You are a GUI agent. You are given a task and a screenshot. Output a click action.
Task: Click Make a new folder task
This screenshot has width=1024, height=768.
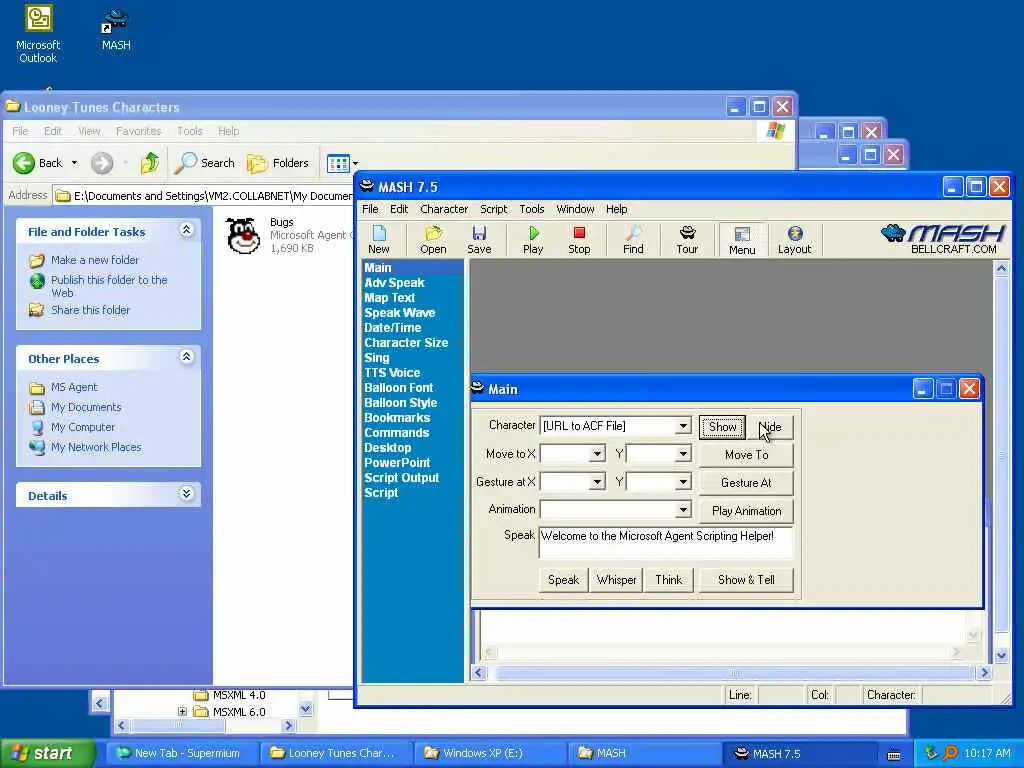[95, 260]
